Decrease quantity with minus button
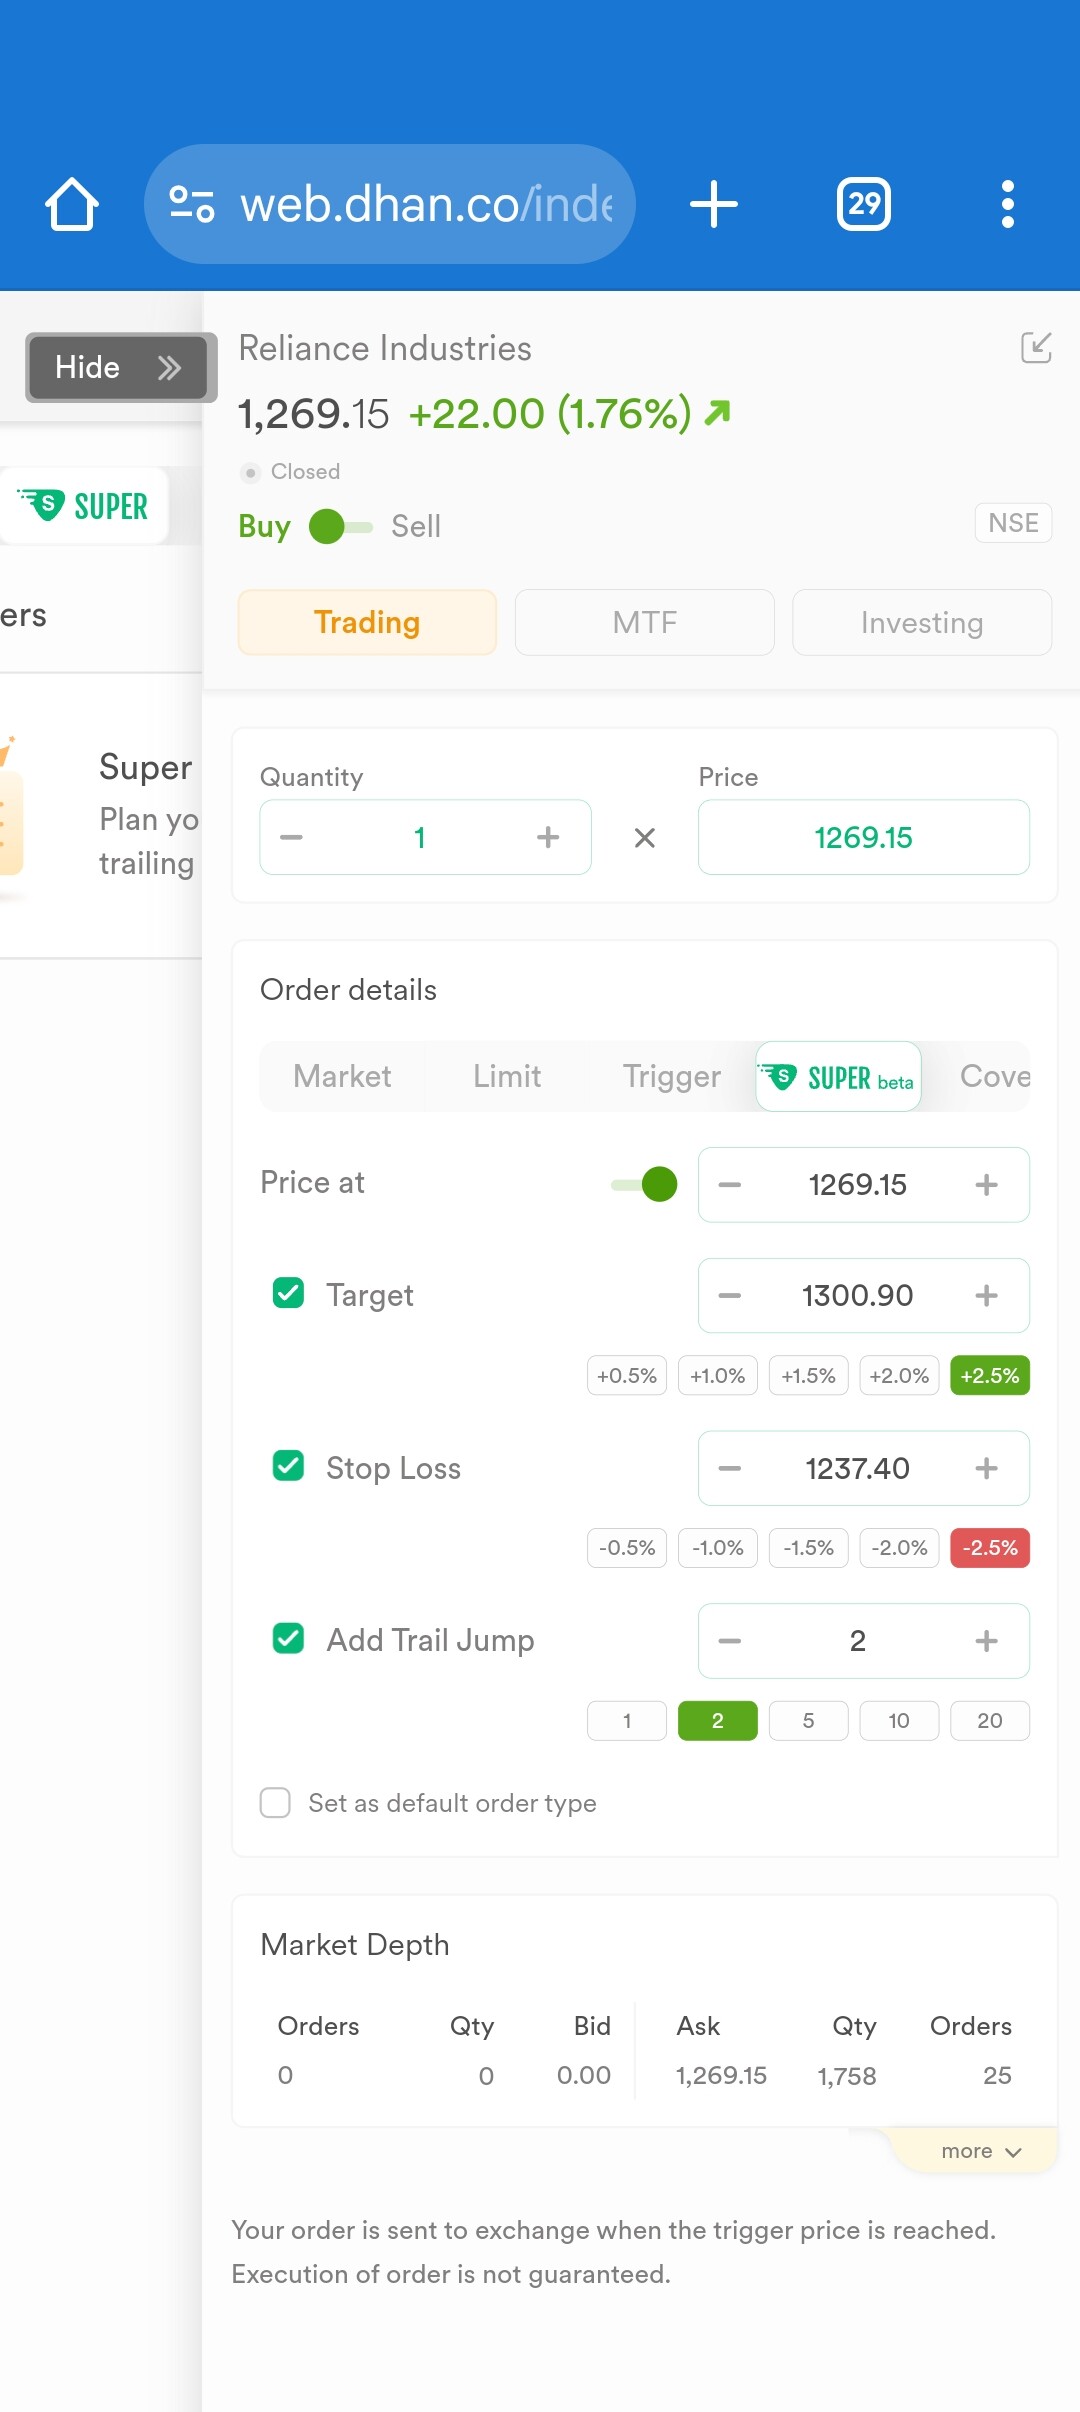The width and height of the screenshot is (1080, 2412). (x=291, y=837)
